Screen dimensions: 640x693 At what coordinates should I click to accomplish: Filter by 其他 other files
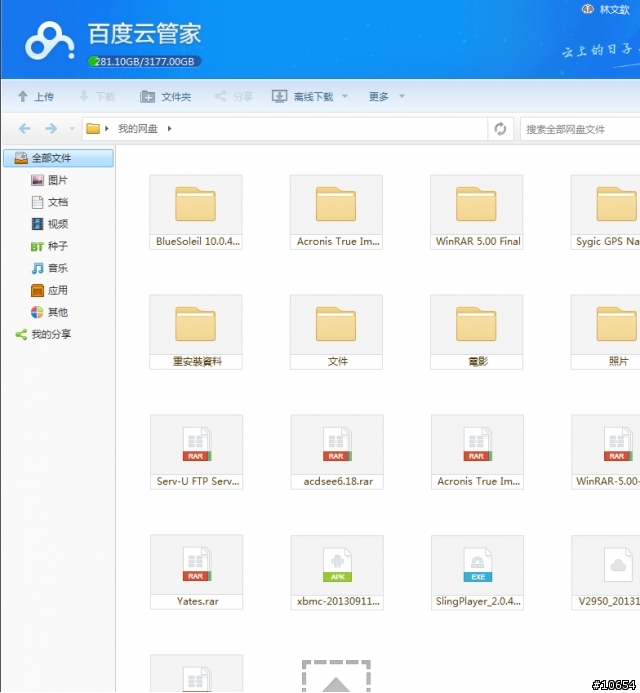tap(50, 312)
